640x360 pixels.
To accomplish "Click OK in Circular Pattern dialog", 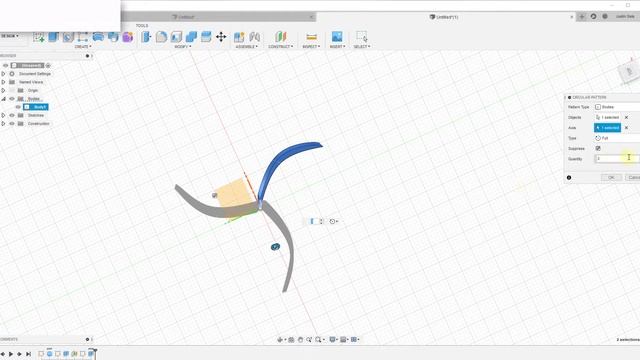I will (611, 178).
